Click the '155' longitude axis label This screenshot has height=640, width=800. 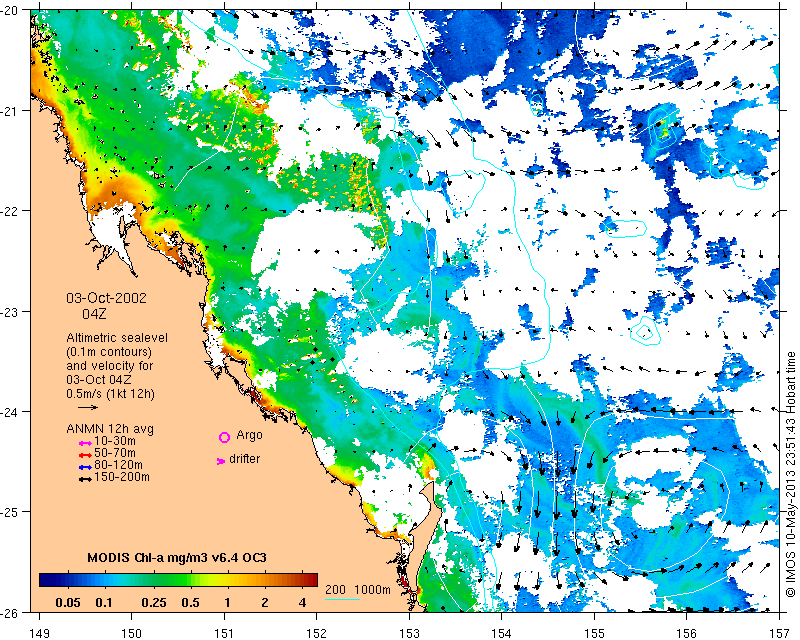click(594, 633)
